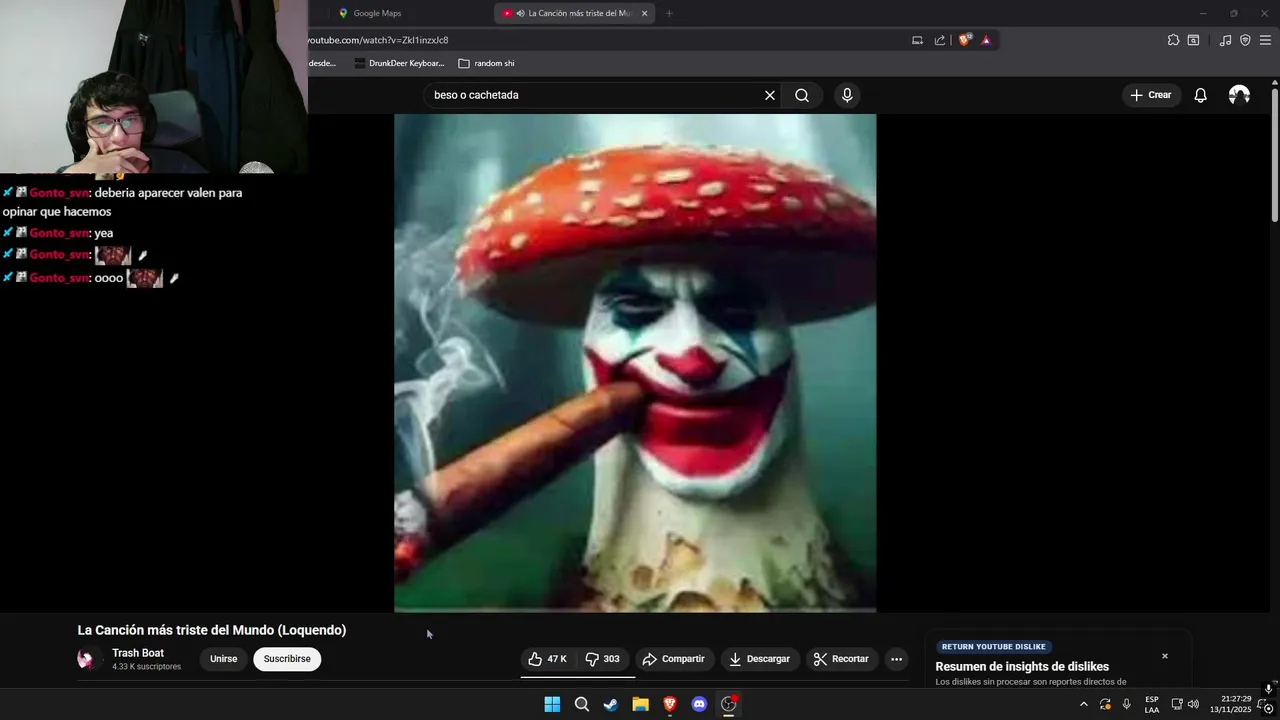Click the Brave Shields lion icon in address bar
Screen dimensions: 1280x720
(x=964, y=40)
